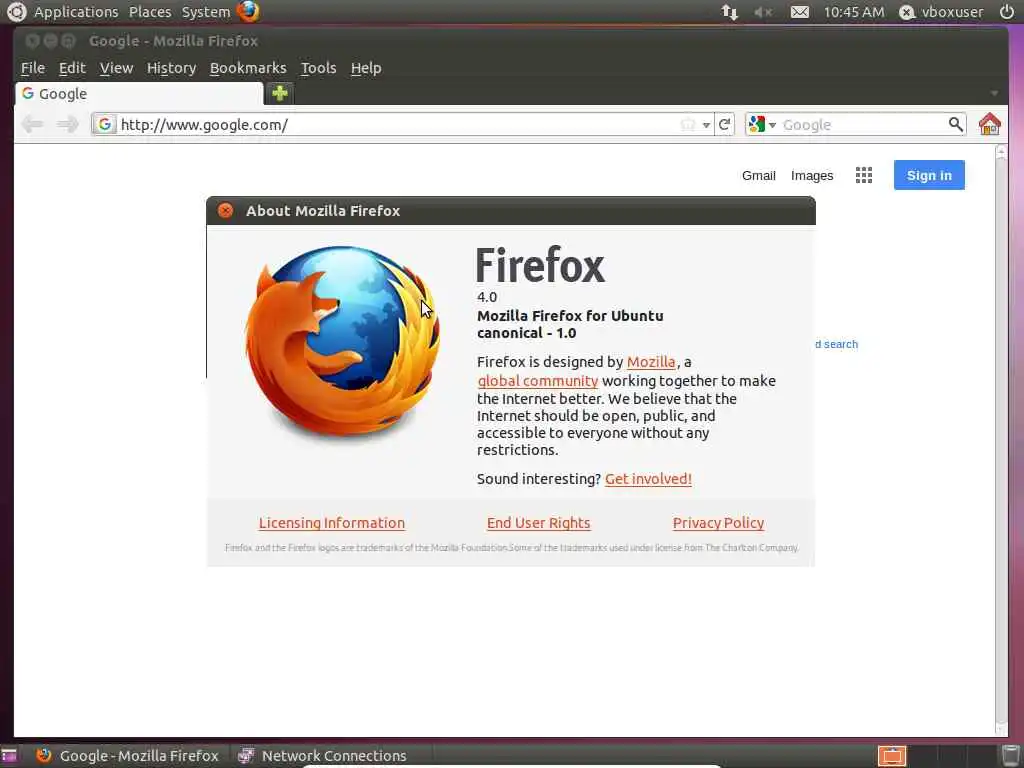Switch to Google - Mozilla Firefox taskbar button
1024x768 pixels.
pyautogui.click(x=128, y=756)
